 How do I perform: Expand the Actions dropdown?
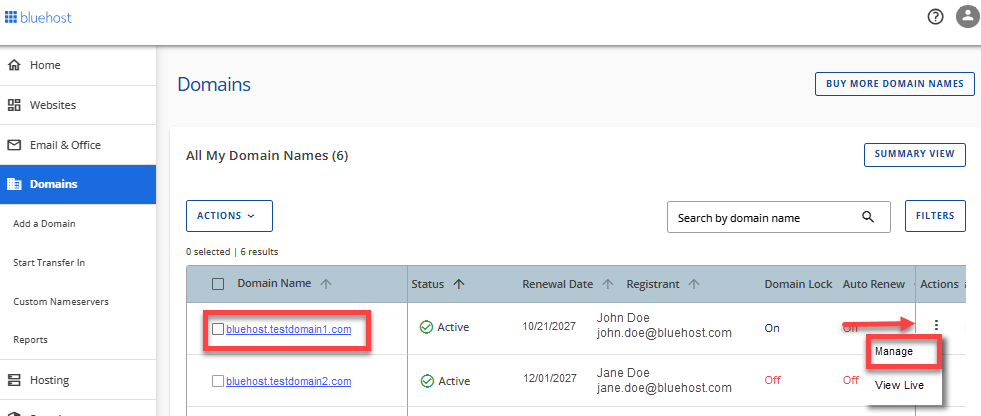pyautogui.click(x=229, y=216)
